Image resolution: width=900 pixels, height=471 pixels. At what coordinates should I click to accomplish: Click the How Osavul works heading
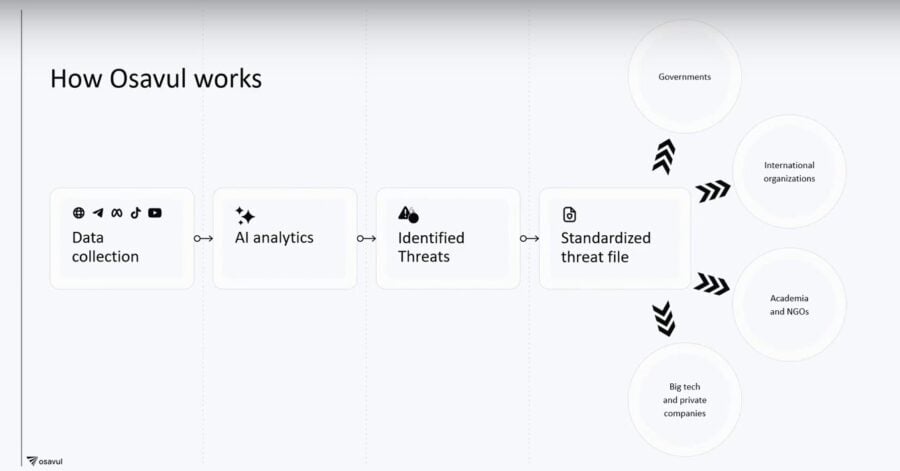coord(156,79)
